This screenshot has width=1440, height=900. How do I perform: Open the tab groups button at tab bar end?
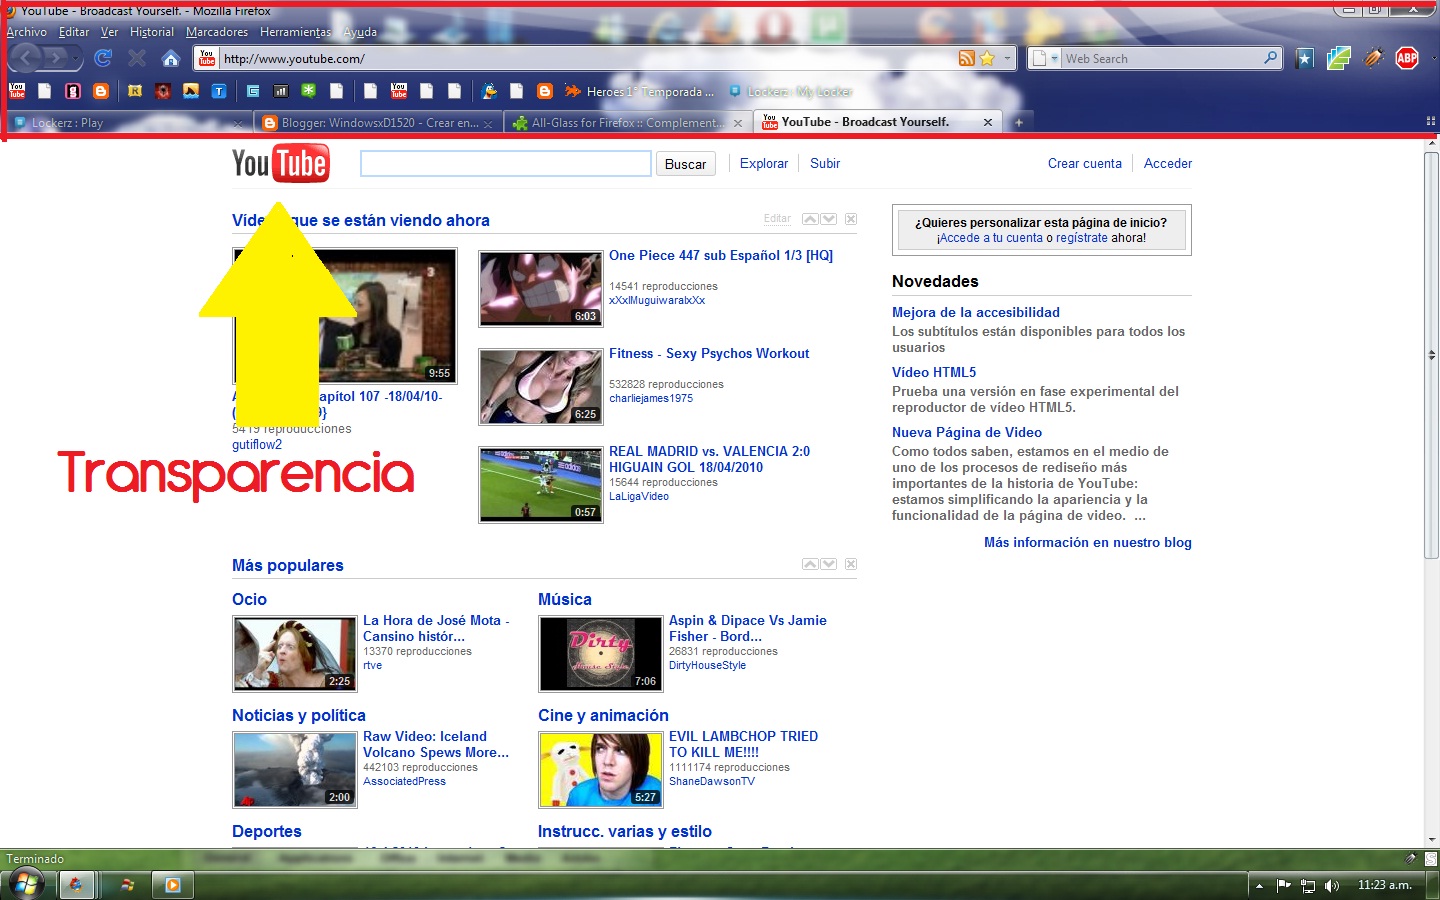pos(1430,121)
